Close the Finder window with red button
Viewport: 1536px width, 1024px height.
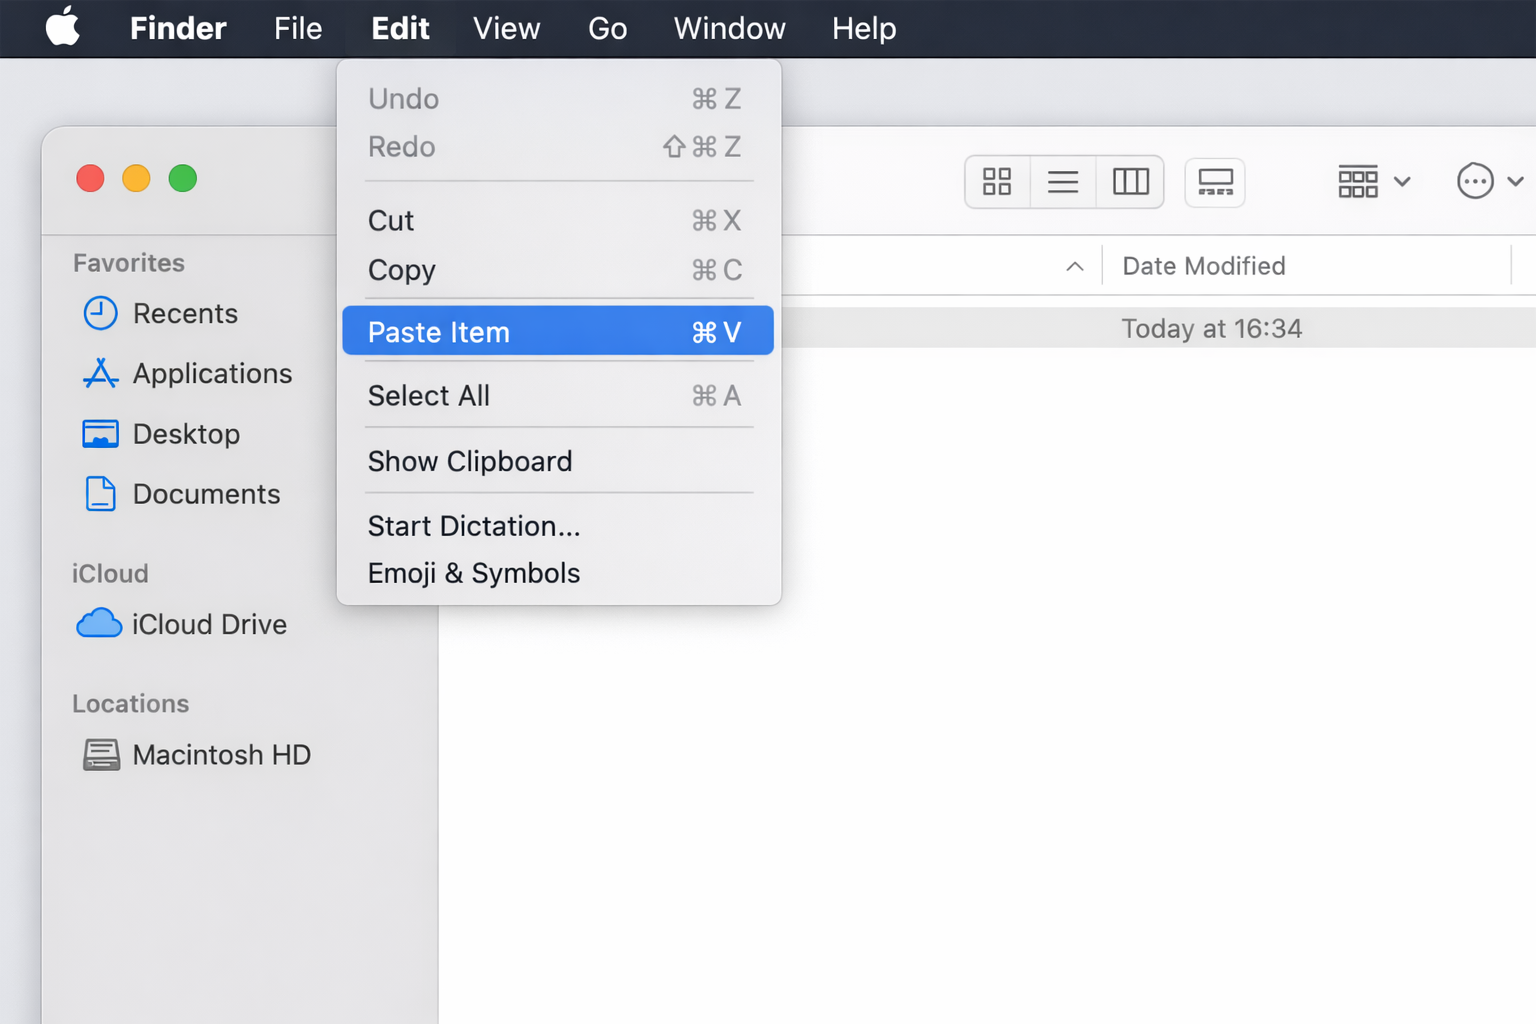(90, 179)
